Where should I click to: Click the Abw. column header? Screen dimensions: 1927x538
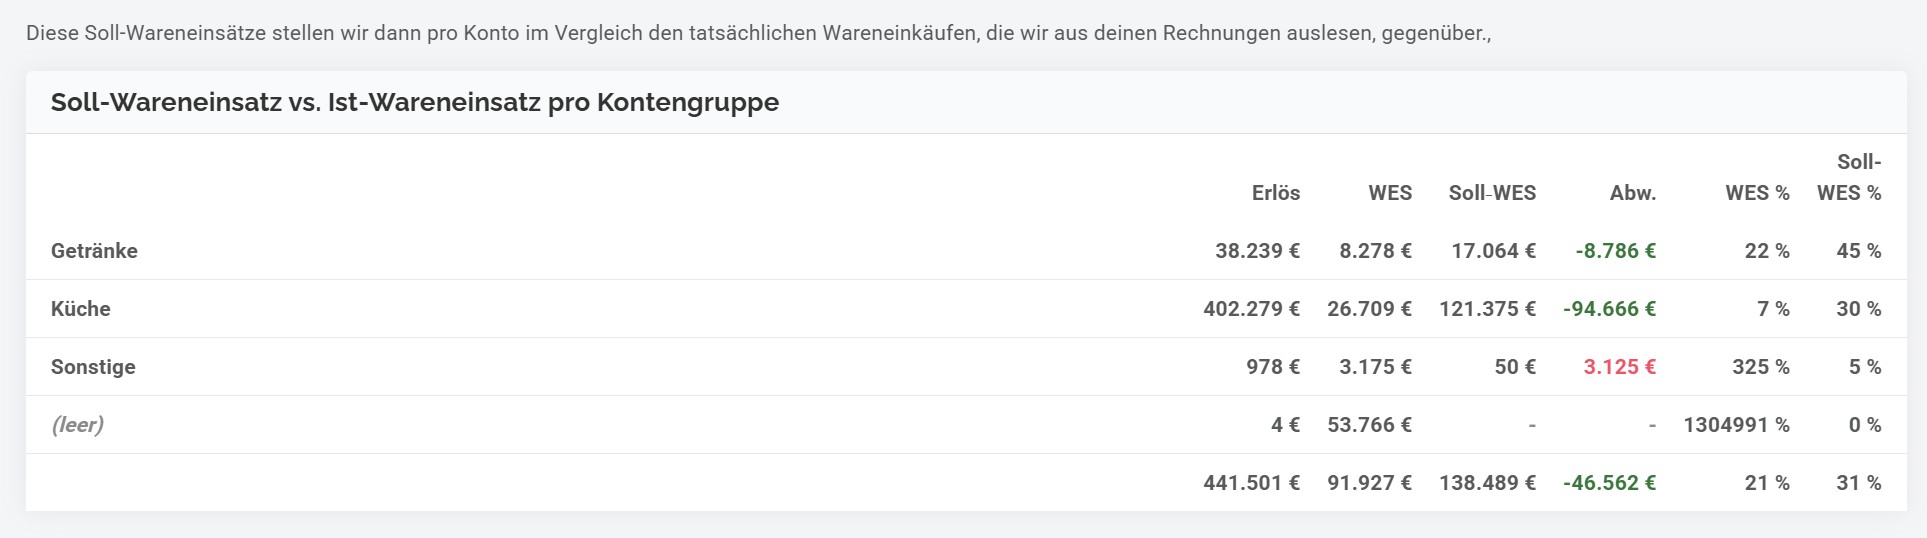1632,193
